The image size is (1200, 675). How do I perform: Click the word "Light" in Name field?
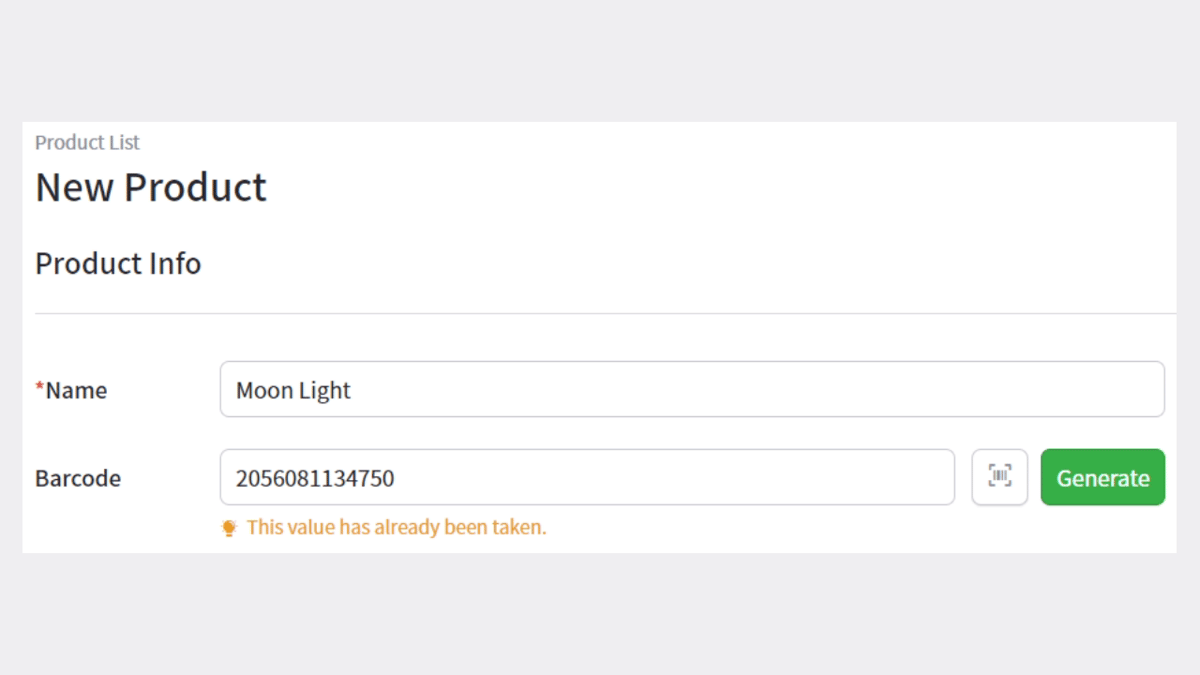point(323,390)
